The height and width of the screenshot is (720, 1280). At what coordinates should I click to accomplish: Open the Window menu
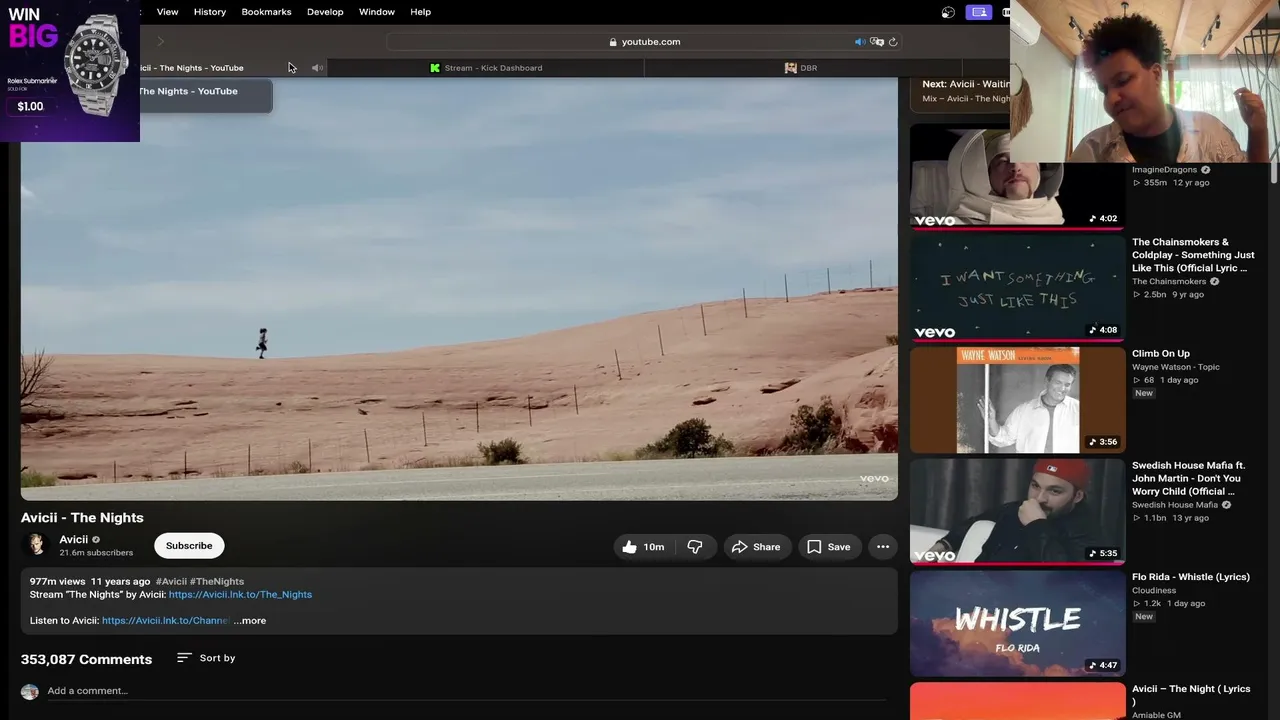[377, 12]
